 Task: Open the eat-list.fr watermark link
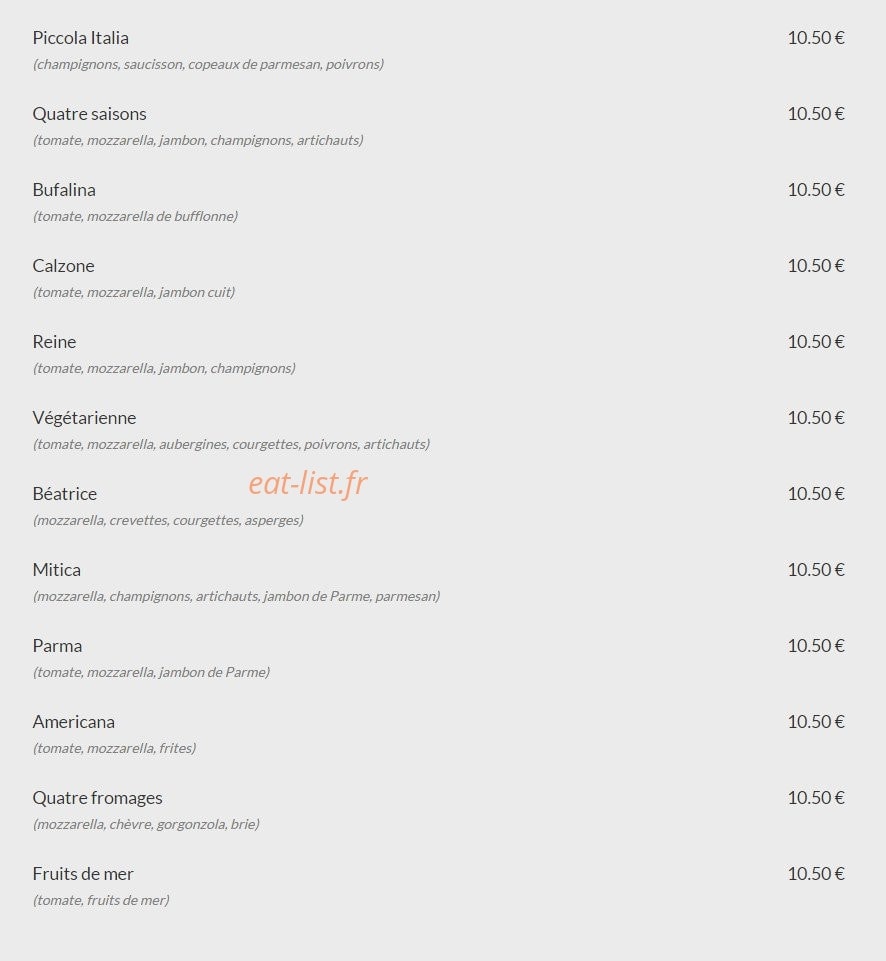click(308, 483)
